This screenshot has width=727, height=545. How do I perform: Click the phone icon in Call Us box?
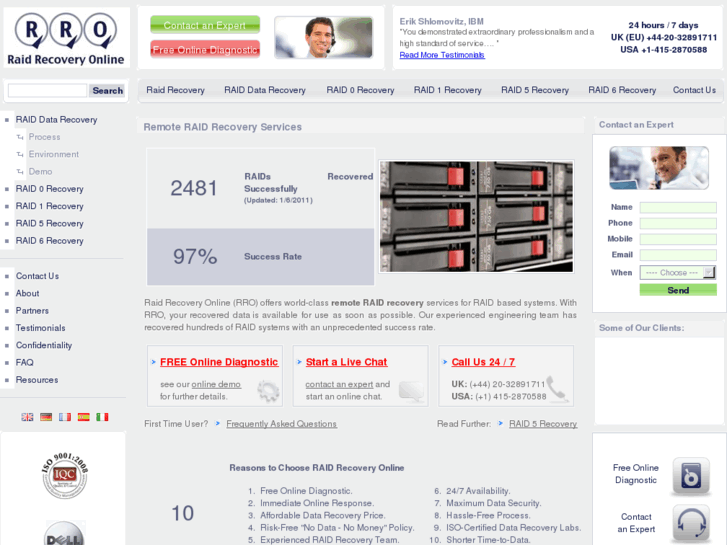click(556, 388)
